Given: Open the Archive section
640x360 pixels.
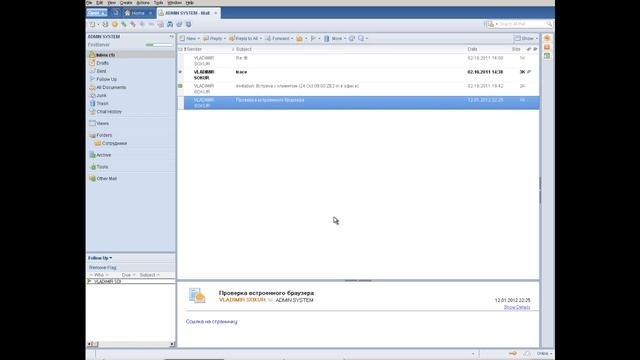Looking at the screenshot, I should click(104, 155).
